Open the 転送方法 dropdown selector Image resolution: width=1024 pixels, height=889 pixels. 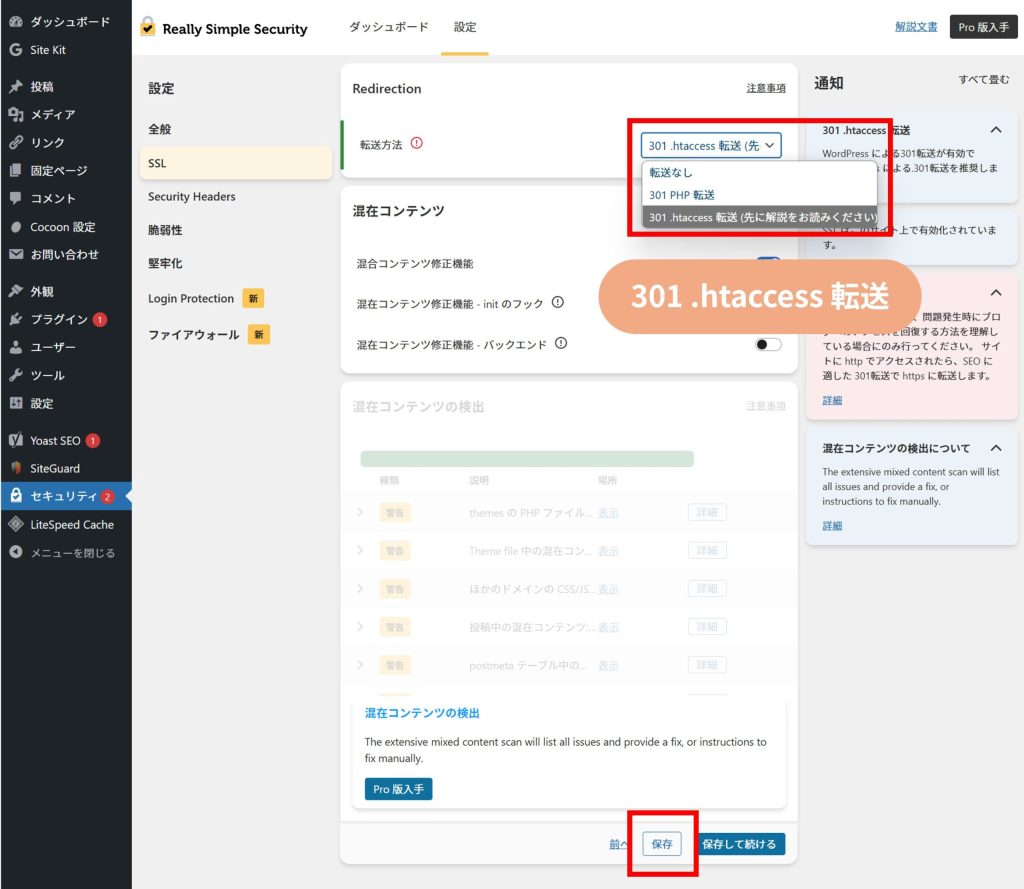tap(711, 145)
